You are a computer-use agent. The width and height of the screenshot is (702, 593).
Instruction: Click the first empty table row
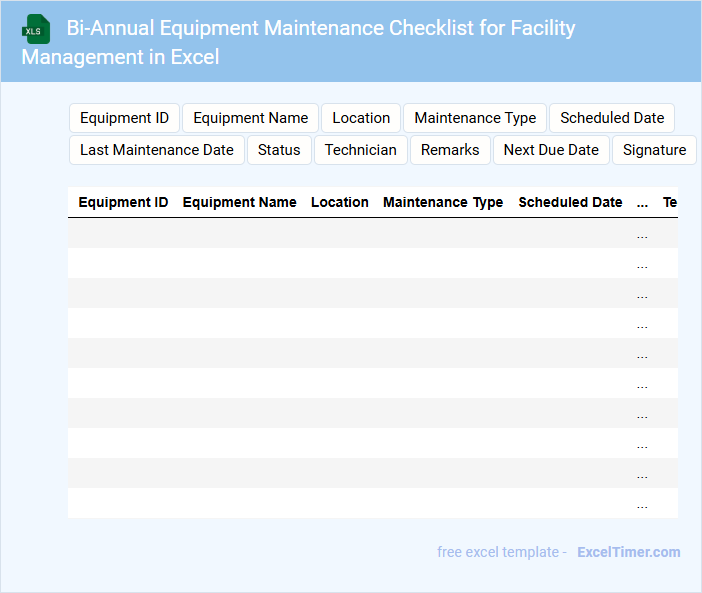(x=350, y=233)
